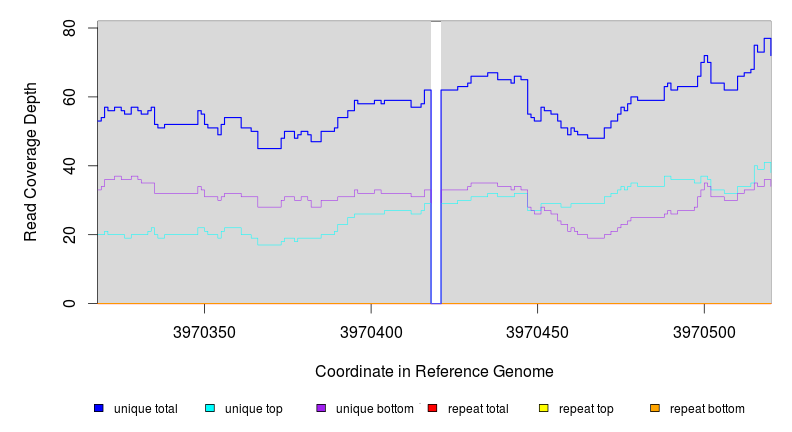Click the cyan unique top legend swatch
The height and width of the screenshot is (432, 792).
[210, 408]
